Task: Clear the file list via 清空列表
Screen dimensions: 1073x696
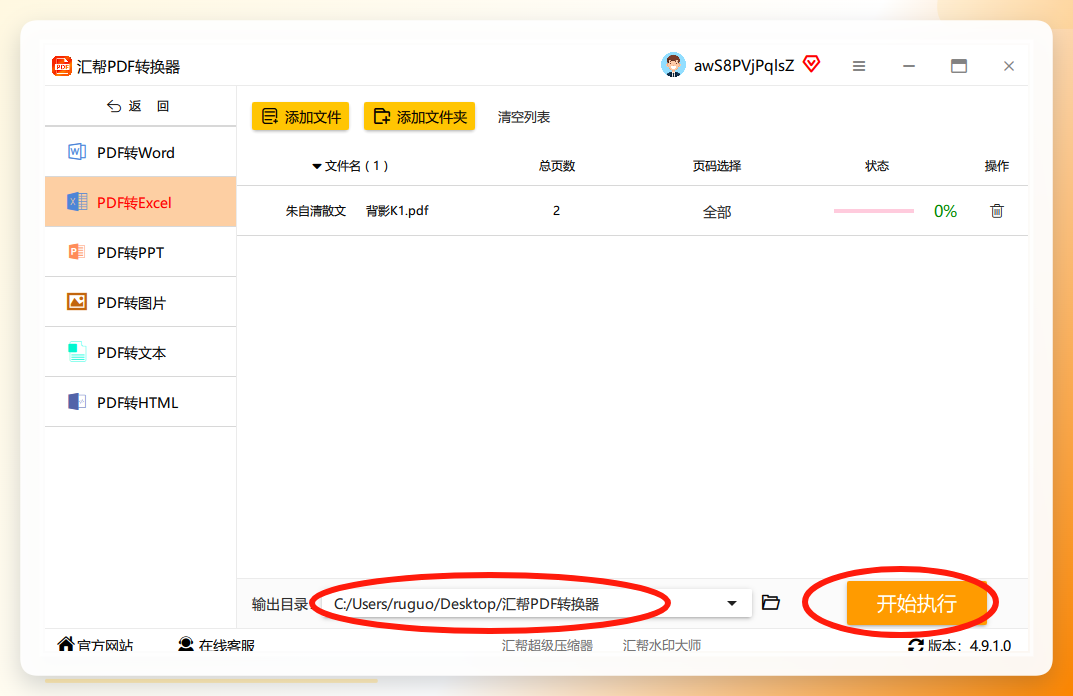Action: tap(524, 117)
